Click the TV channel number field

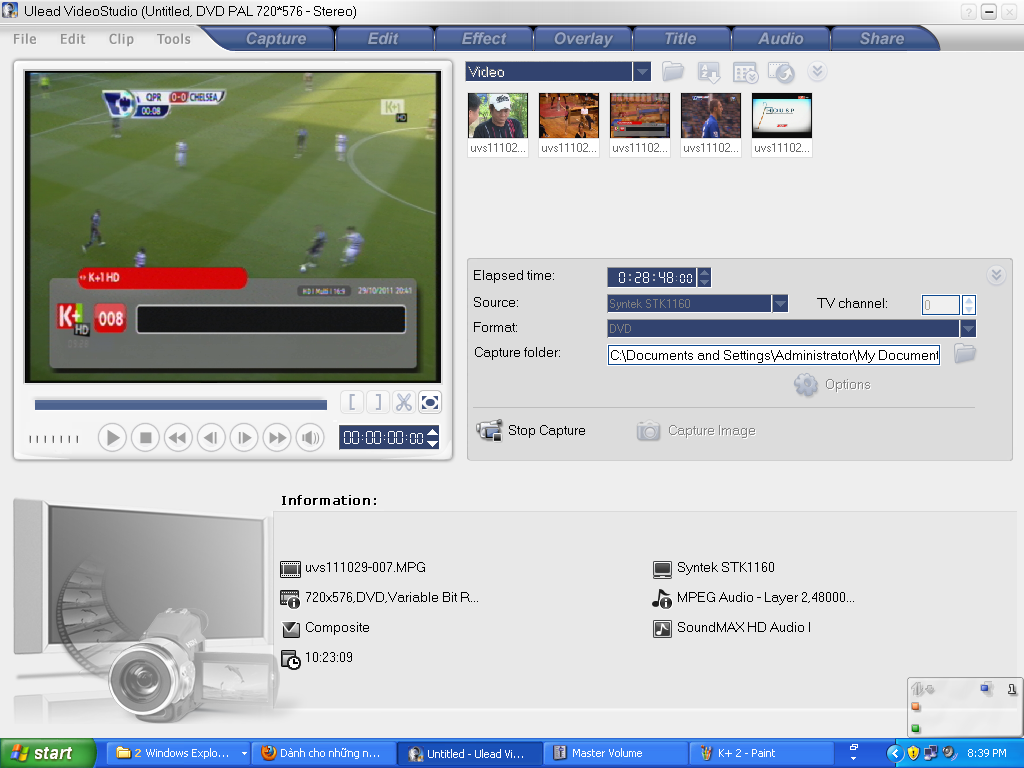(x=940, y=304)
